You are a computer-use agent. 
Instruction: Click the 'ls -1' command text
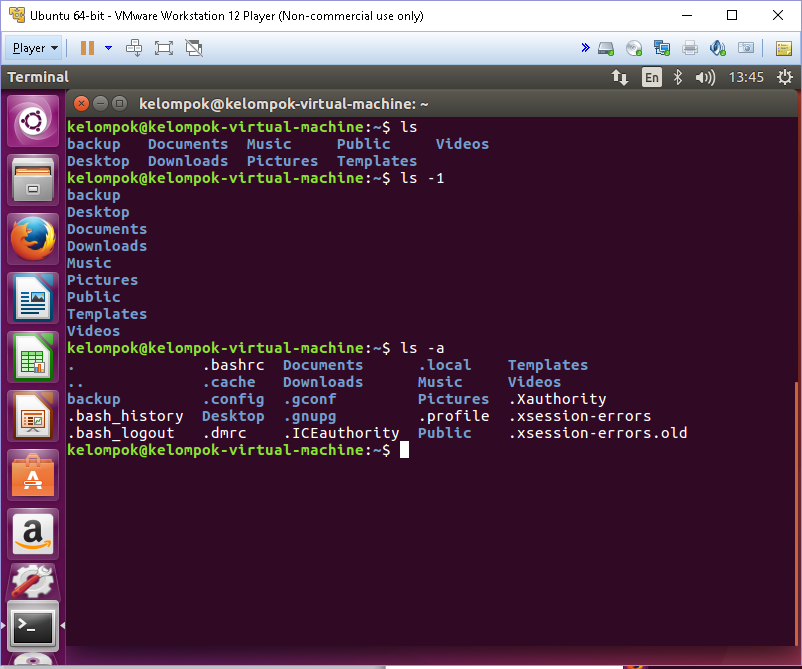coord(422,178)
